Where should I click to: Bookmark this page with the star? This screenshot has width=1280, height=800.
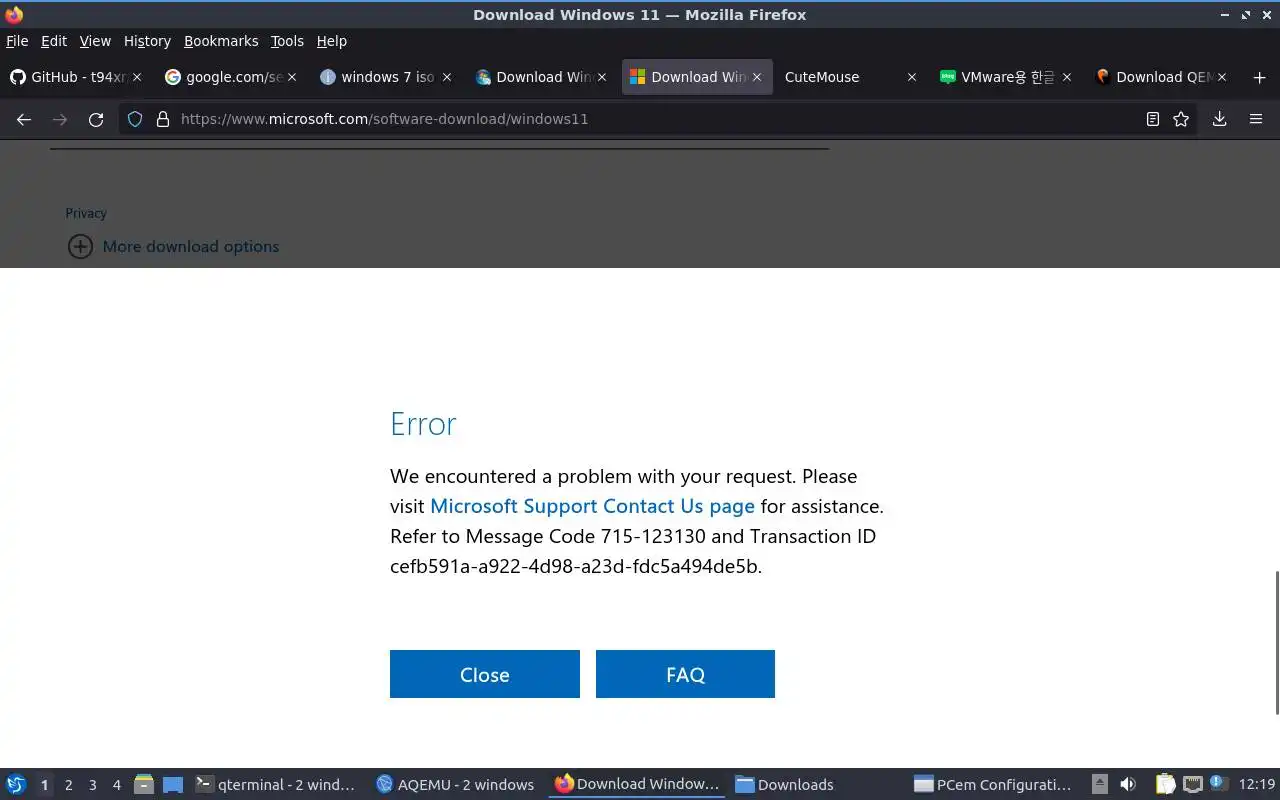[1181, 119]
